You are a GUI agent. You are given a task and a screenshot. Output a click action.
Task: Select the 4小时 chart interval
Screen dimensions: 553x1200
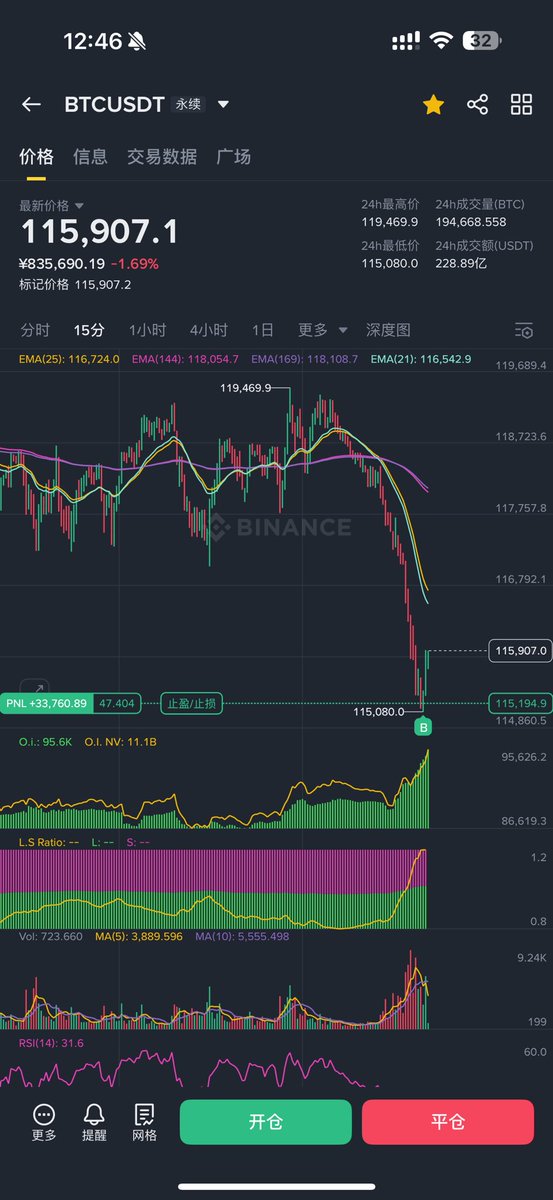pyautogui.click(x=209, y=330)
